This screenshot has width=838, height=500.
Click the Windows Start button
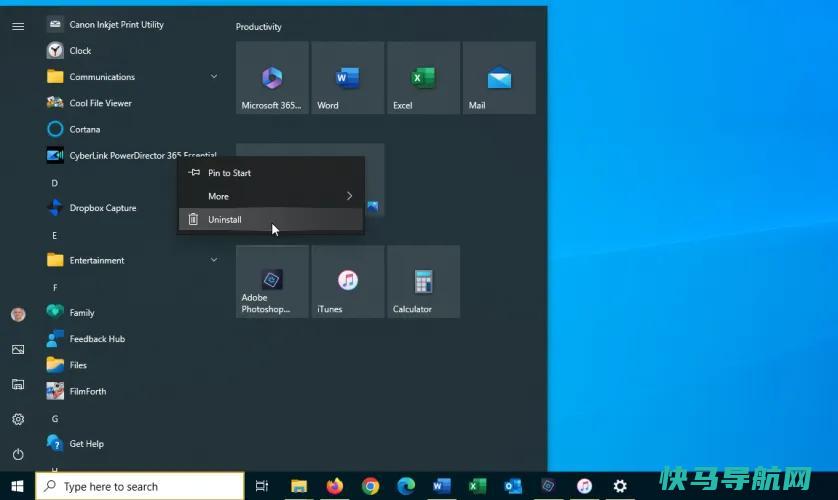(x=17, y=486)
